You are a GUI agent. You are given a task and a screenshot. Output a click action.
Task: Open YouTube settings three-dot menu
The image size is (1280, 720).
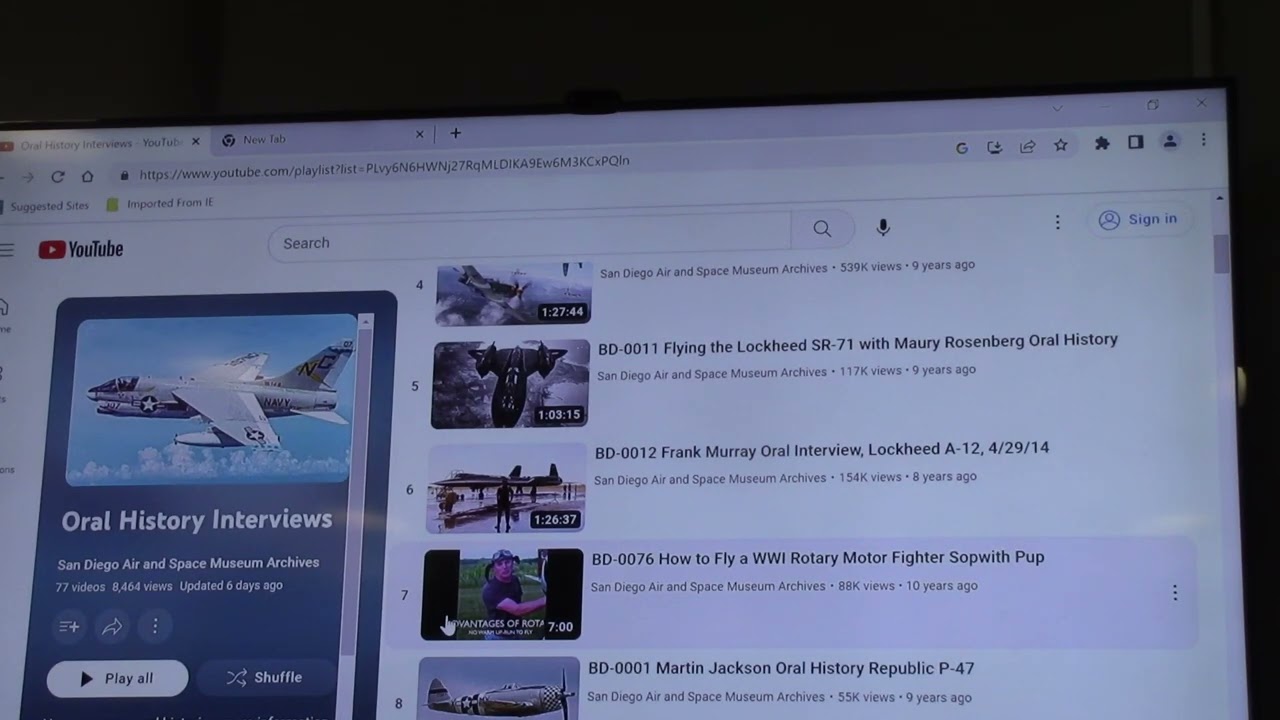(1057, 222)
